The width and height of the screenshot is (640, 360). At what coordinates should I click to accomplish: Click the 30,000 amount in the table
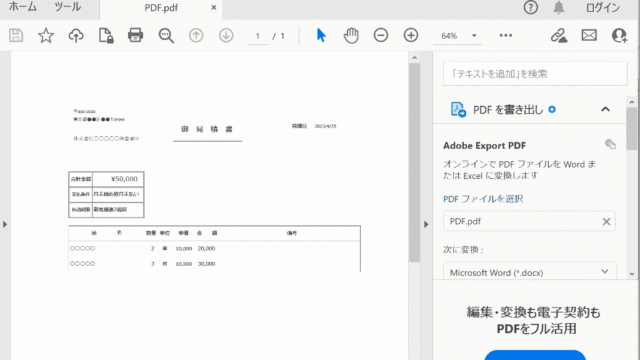206,264
